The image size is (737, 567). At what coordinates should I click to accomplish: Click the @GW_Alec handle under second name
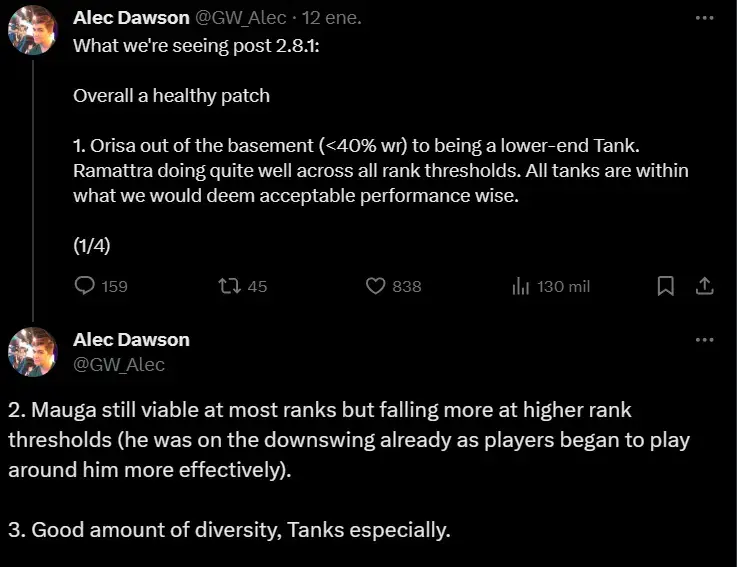[x=119, y=364]
